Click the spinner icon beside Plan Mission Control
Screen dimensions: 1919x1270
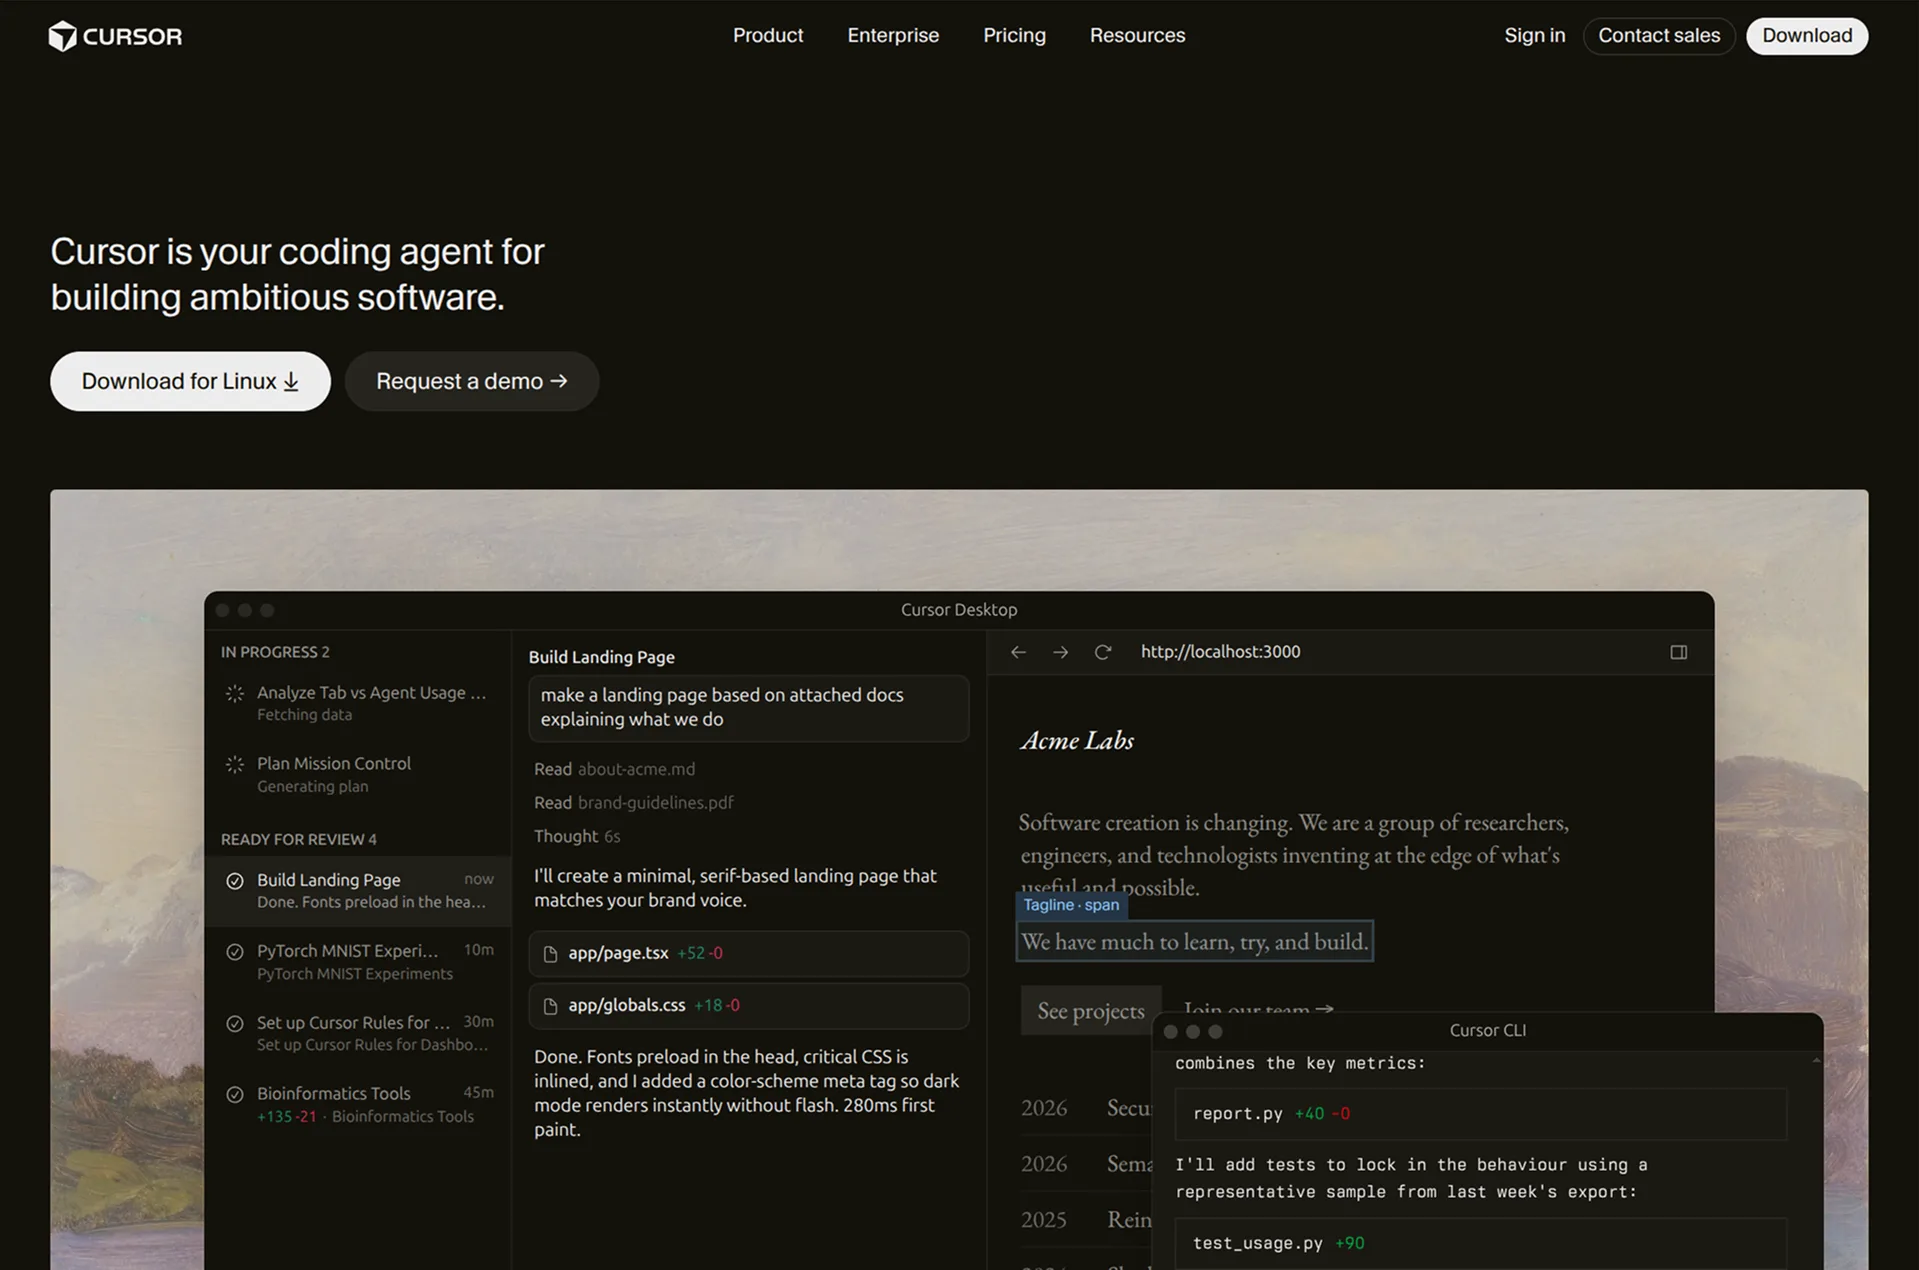point(235,764)
